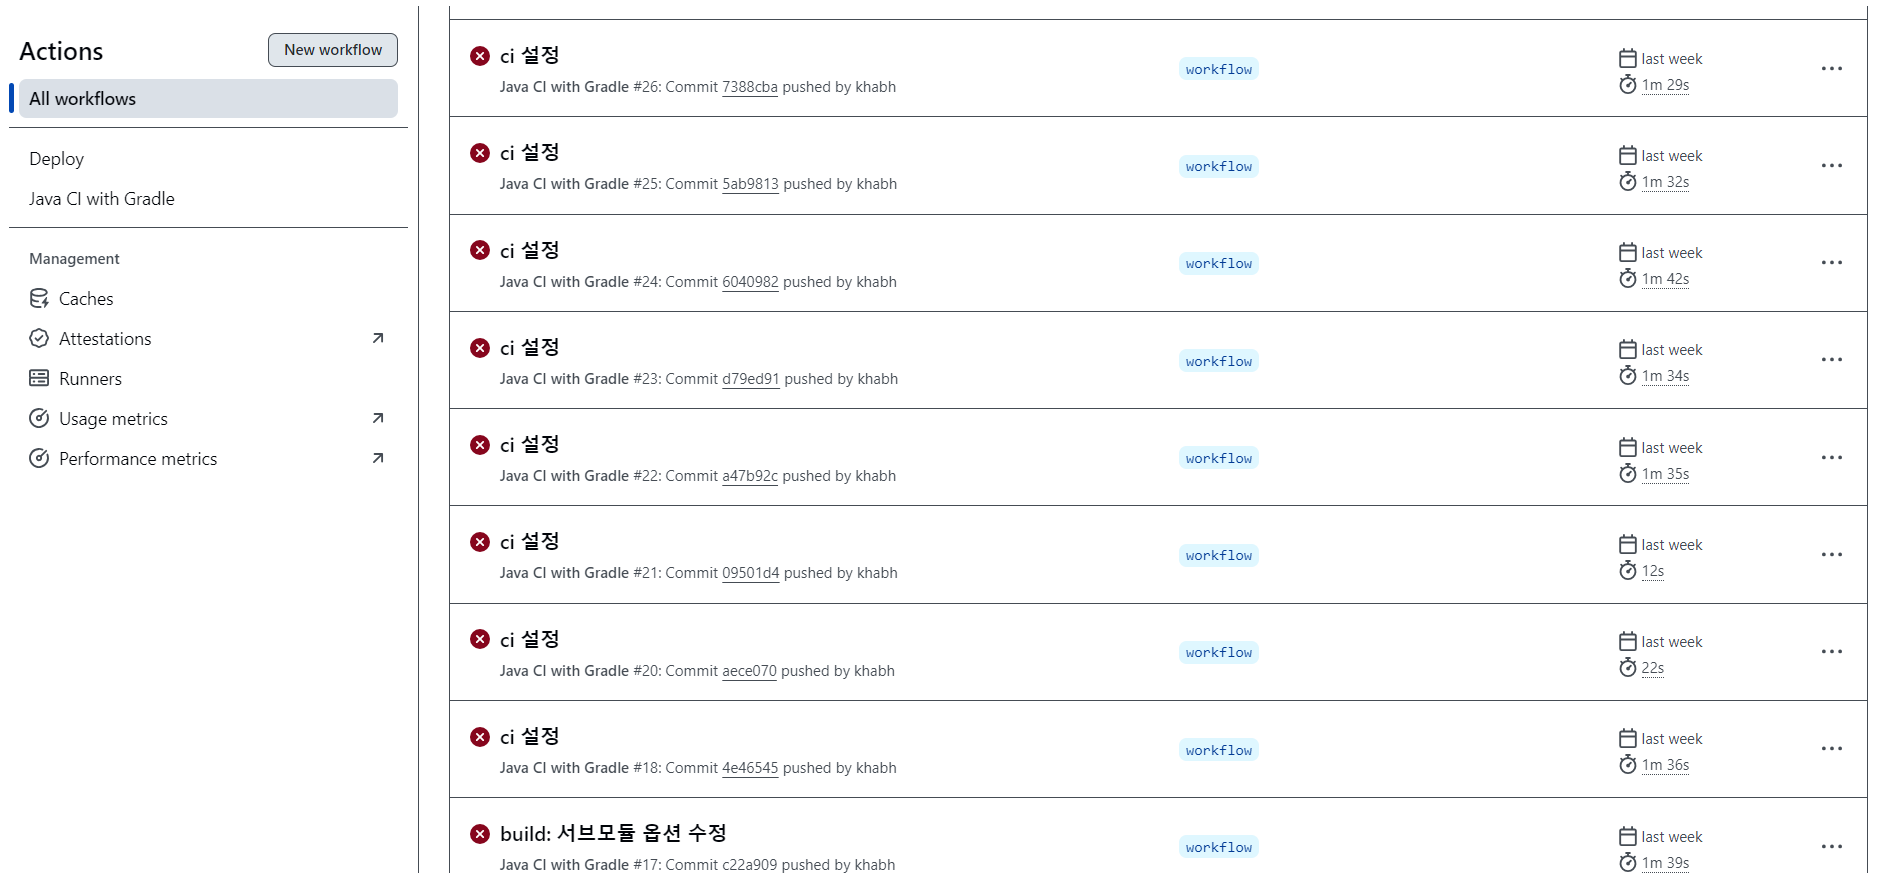Expand the options menu for run #20
Image resolution: width=1885 pixels, height=873 pixels.
[x=1832, y=651]
